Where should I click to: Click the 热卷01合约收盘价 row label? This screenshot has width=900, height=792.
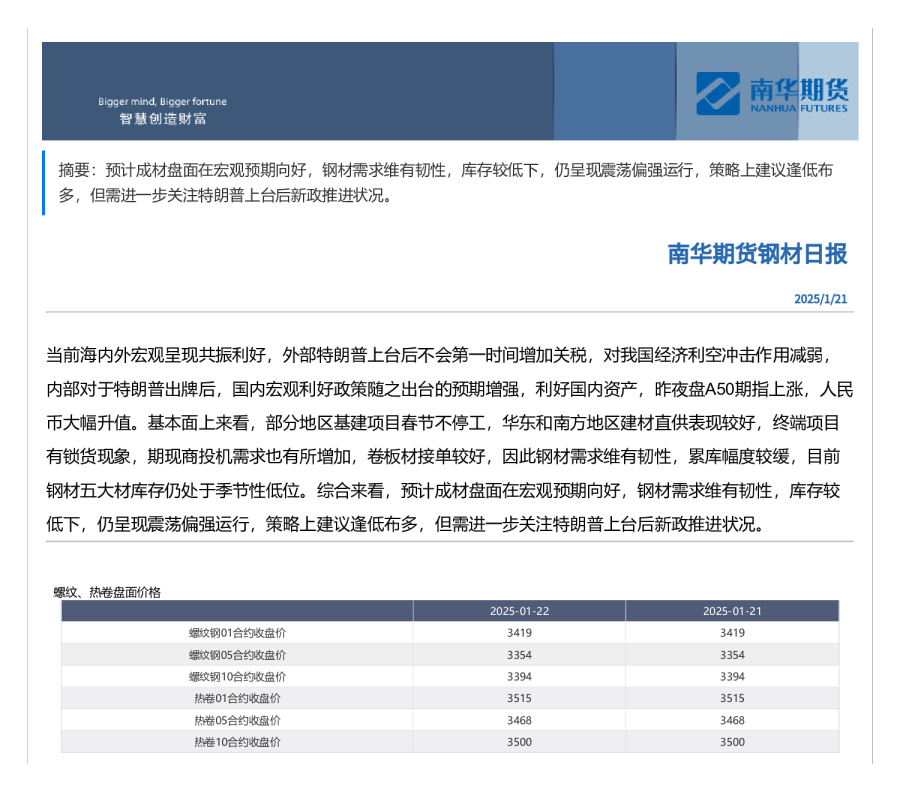coord(237,698)
